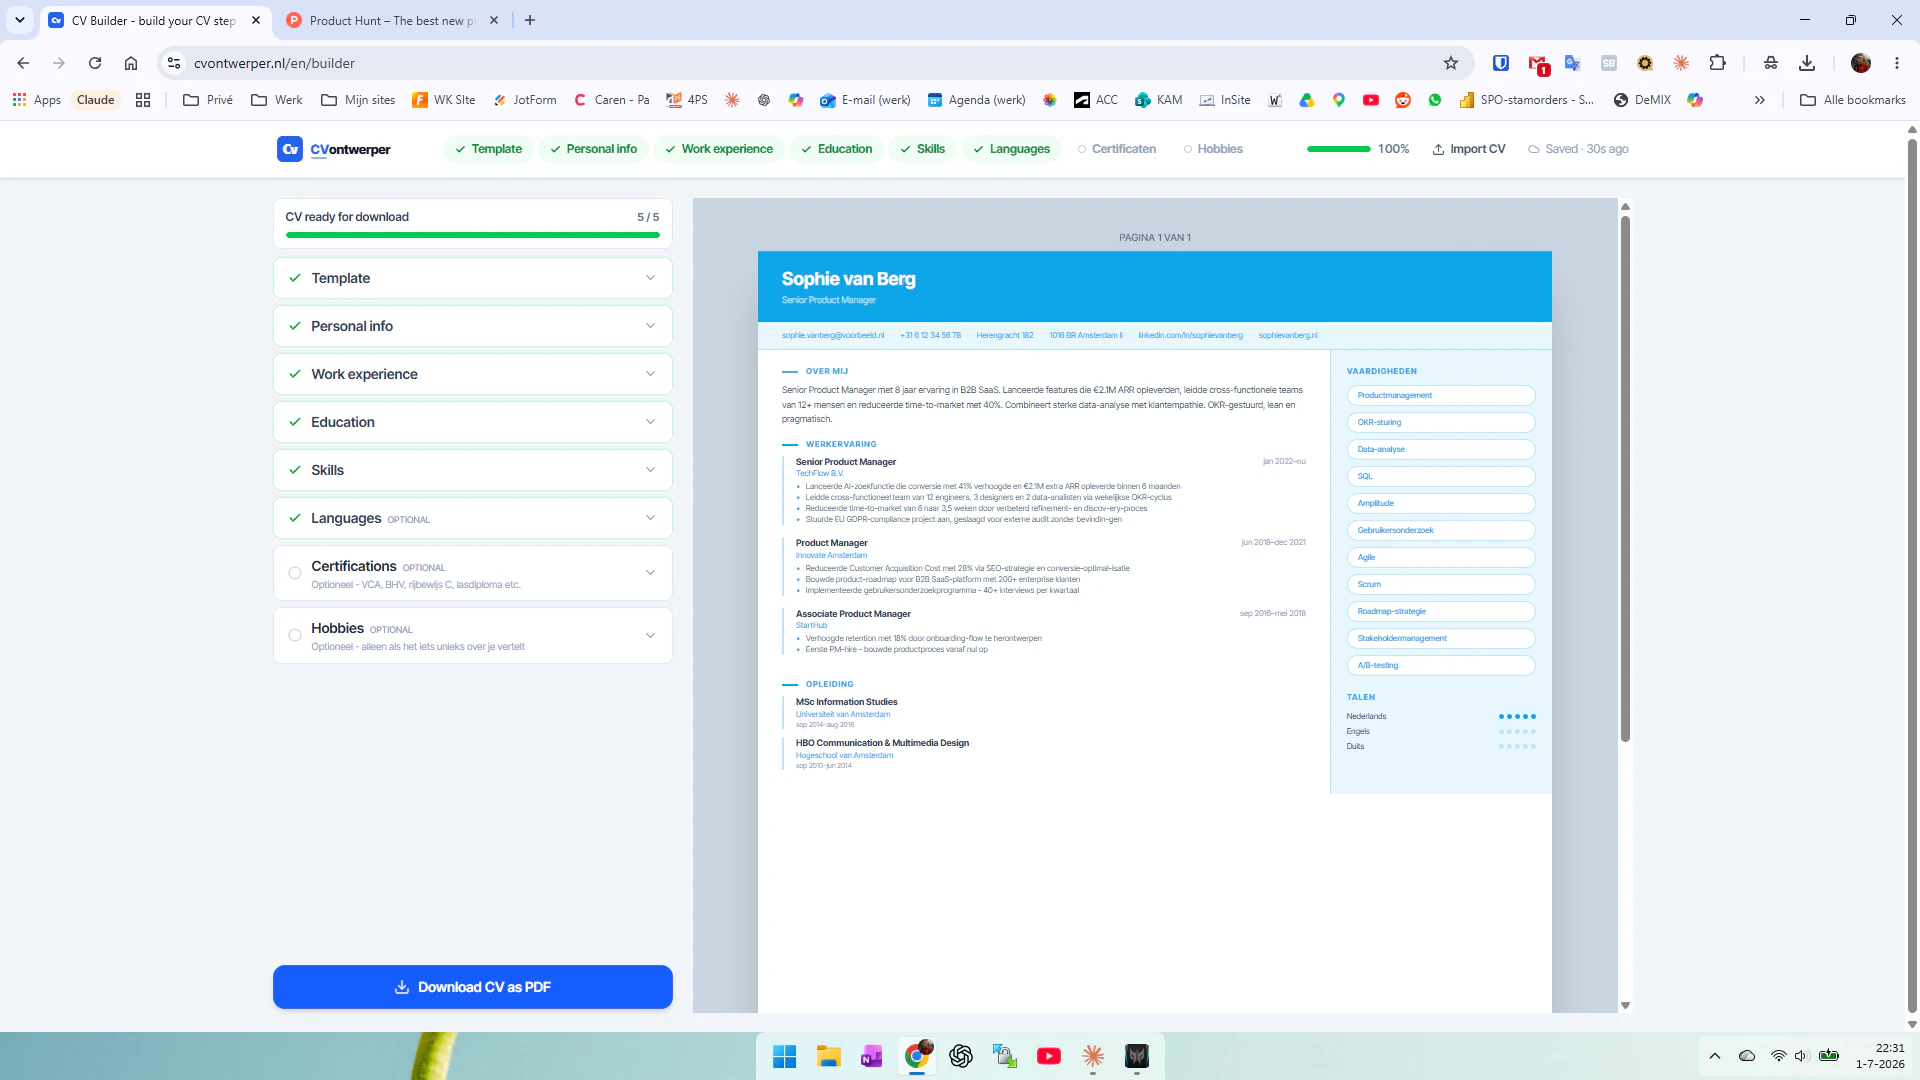Open the WhatsApp bookmark icon

pyautogui.click(x=1435, y=100)
